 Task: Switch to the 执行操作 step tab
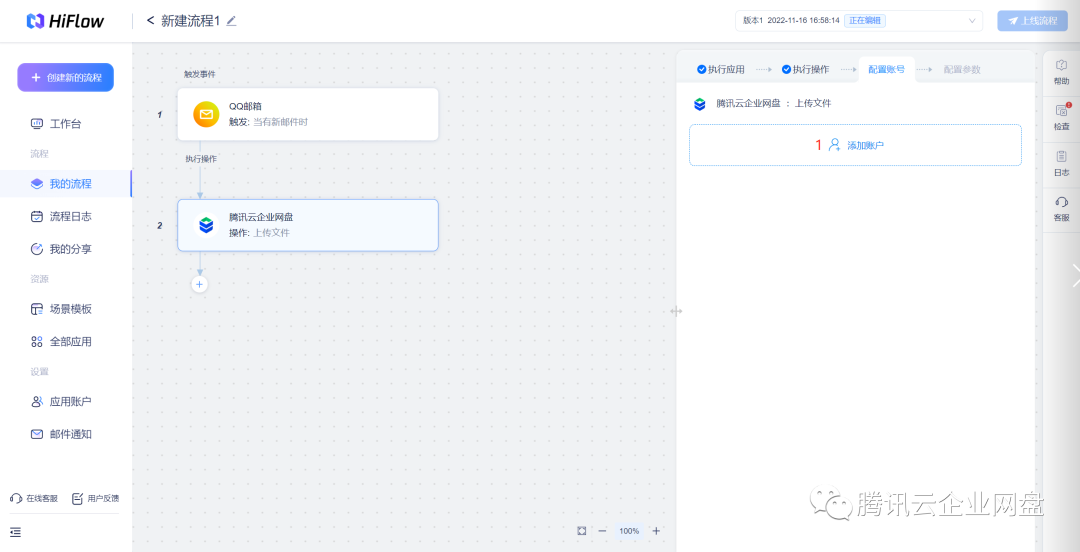point(805,70)
